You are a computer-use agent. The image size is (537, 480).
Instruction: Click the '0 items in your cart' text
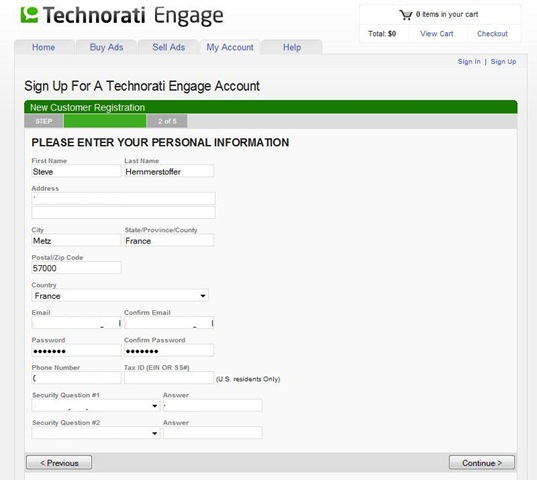447,14
